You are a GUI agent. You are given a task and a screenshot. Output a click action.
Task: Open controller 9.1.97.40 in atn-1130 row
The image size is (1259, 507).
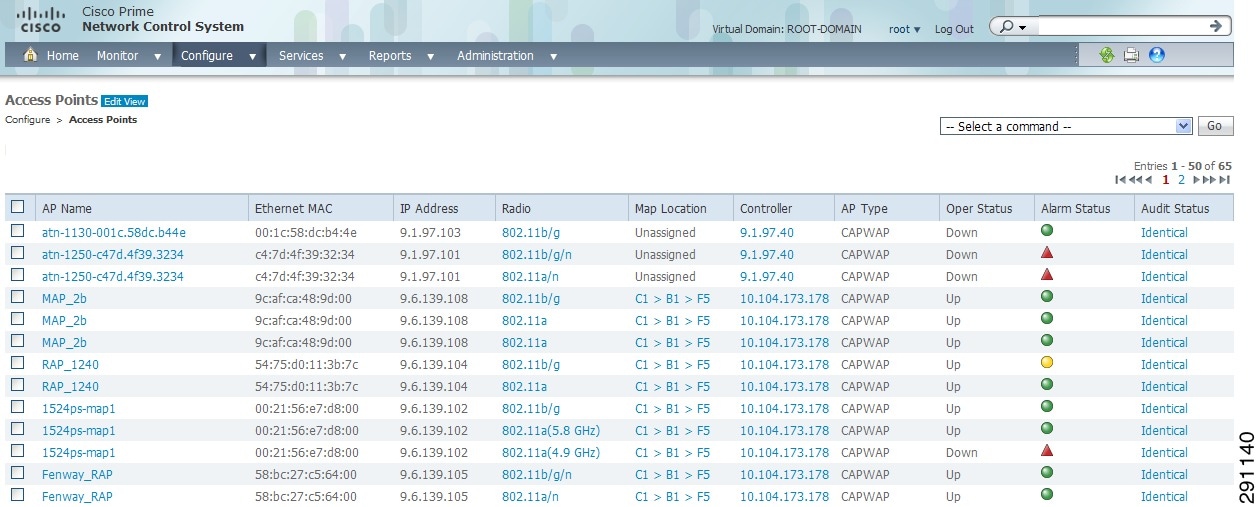[767, 232]
